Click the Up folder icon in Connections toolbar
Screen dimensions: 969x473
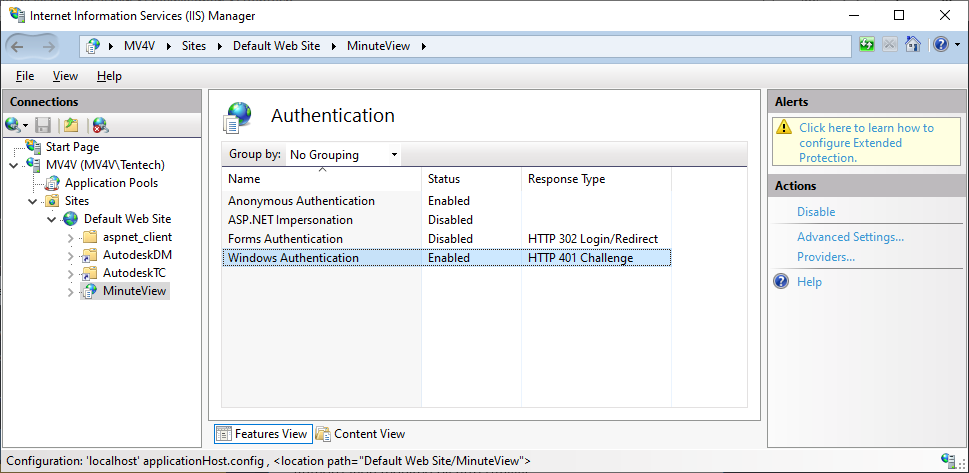tap(70, 126)
